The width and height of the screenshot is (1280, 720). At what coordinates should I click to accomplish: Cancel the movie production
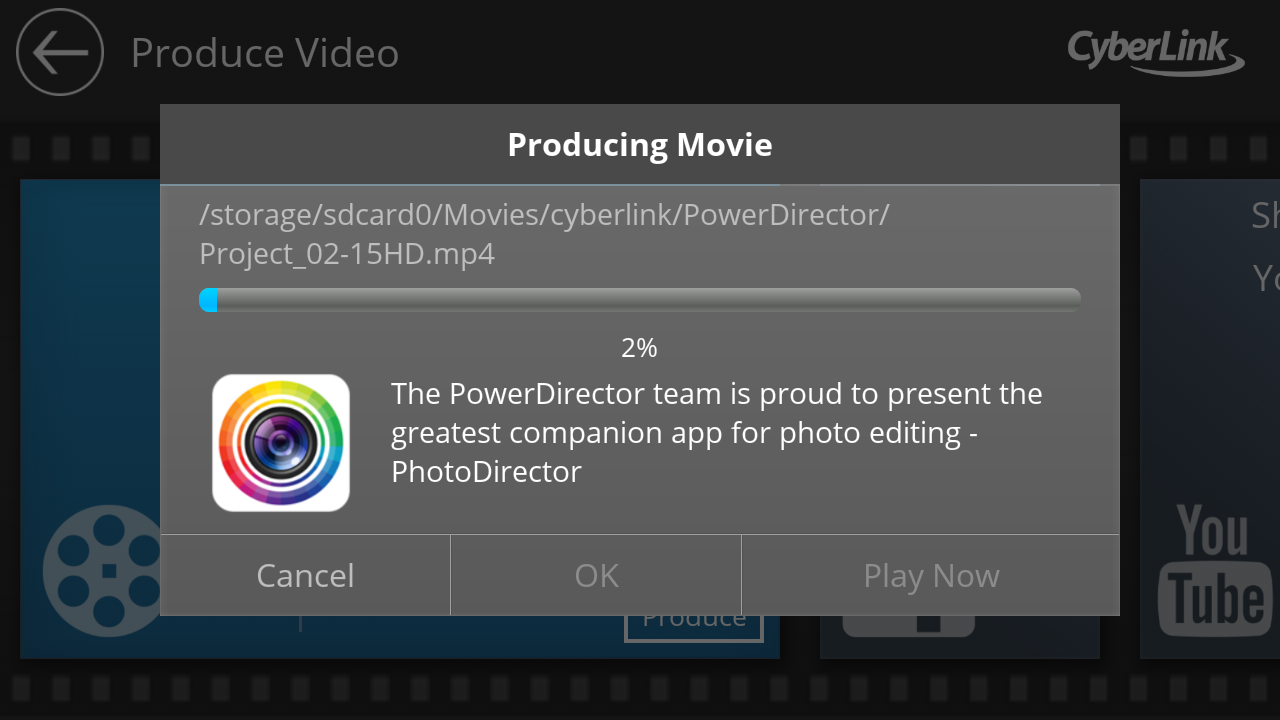(x=305, y=575)
